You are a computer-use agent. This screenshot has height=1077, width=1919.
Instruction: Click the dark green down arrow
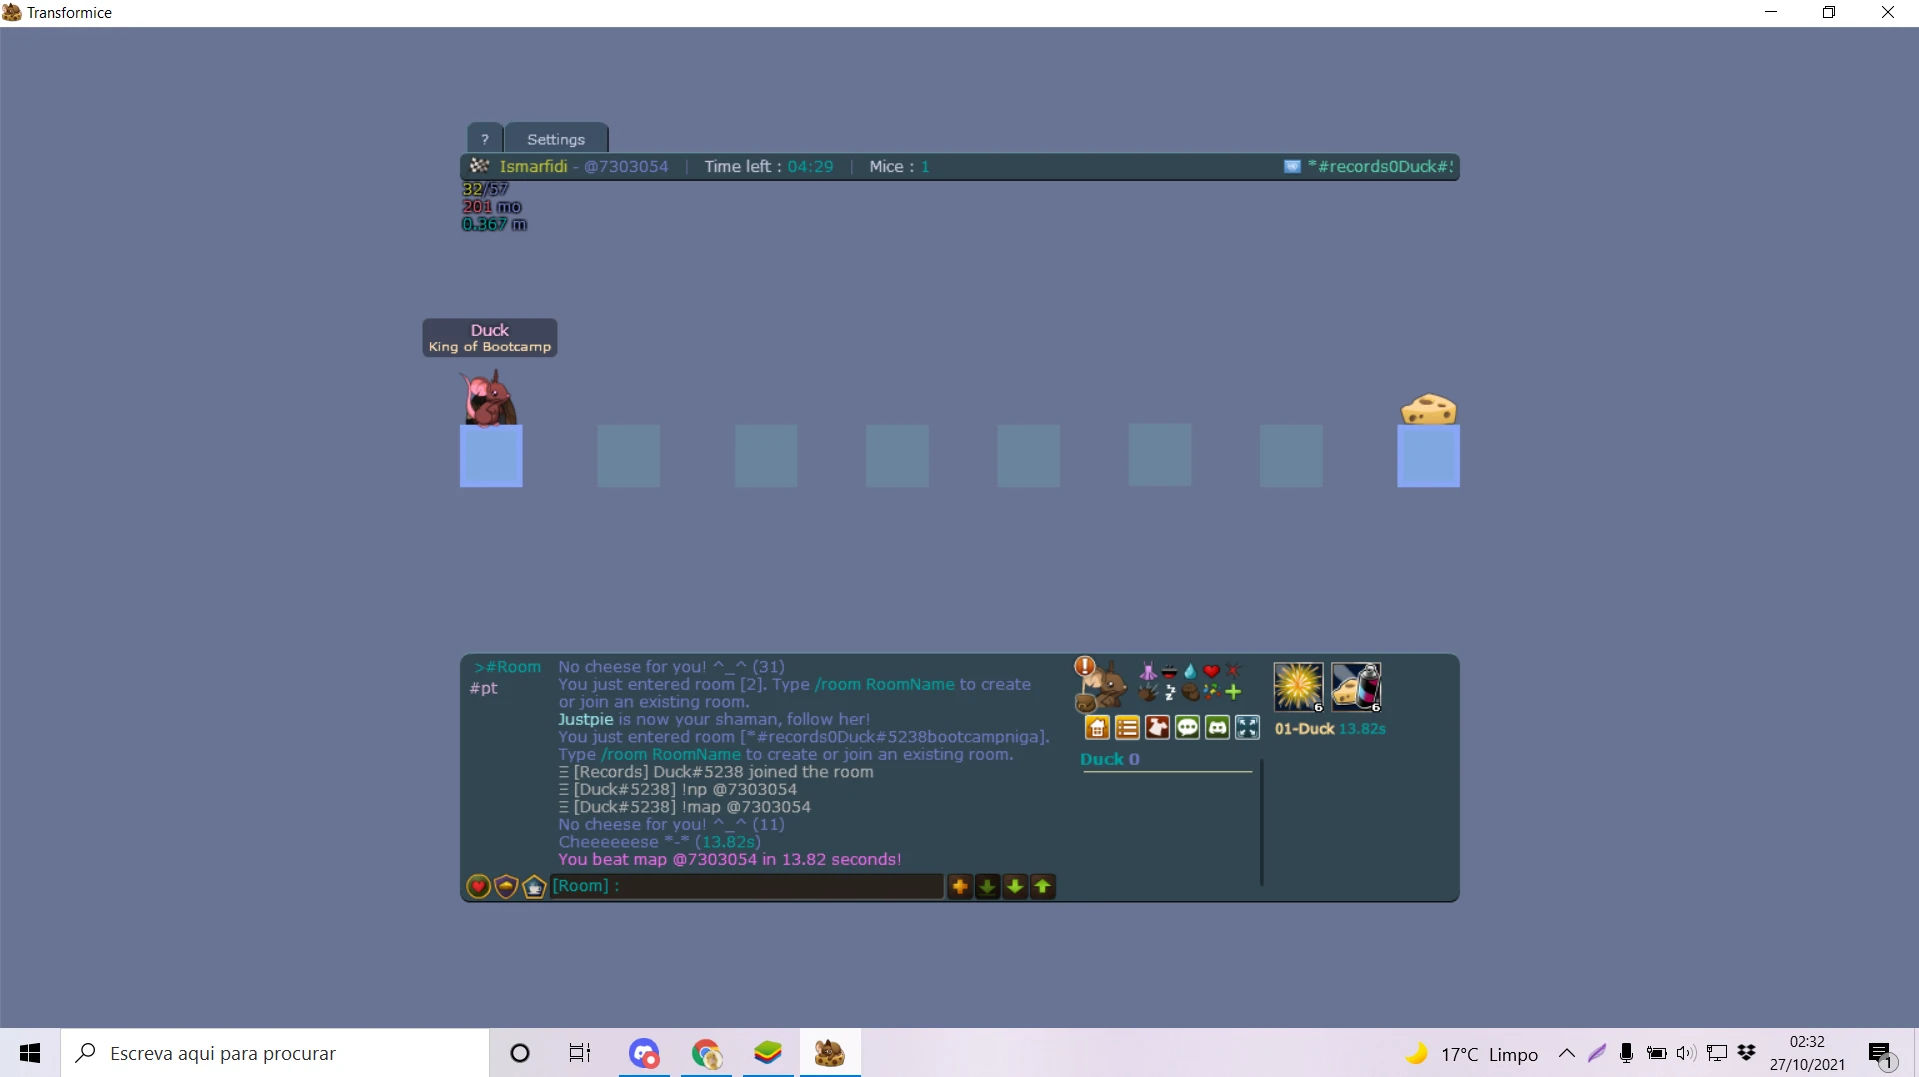pyautogui.click(x=987, y=887)
